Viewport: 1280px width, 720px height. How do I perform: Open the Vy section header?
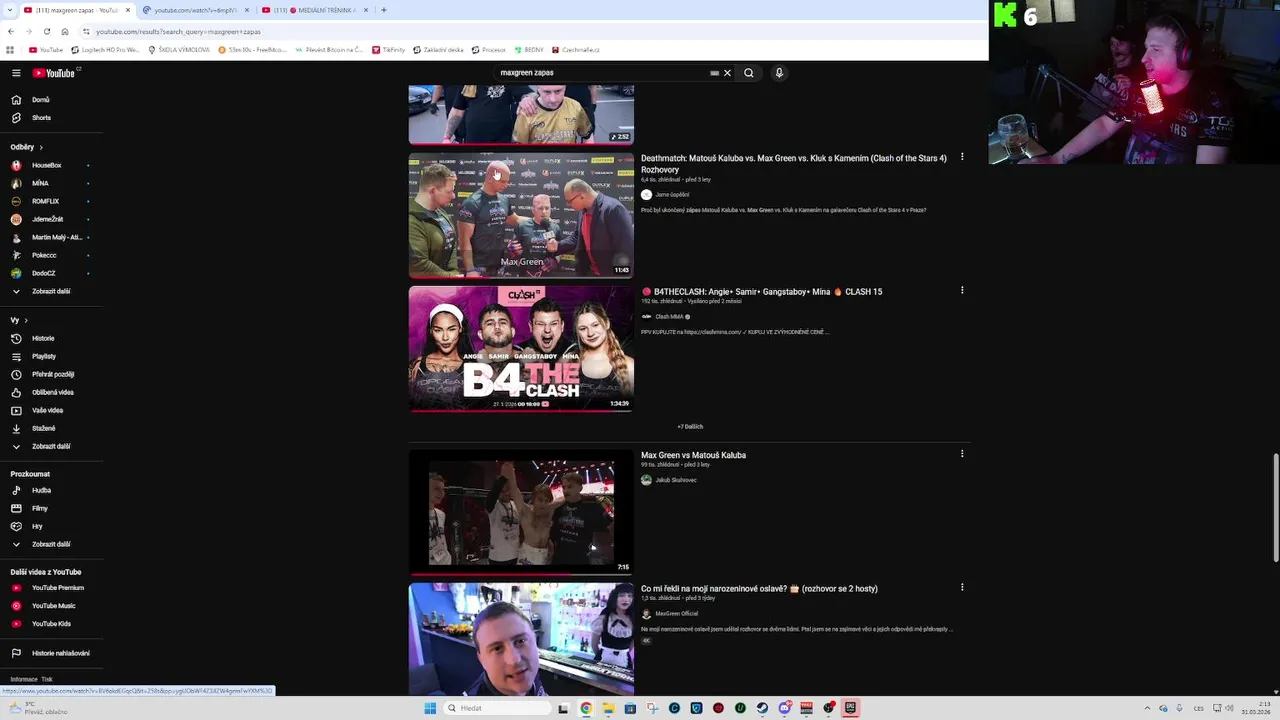pos(19,320)
